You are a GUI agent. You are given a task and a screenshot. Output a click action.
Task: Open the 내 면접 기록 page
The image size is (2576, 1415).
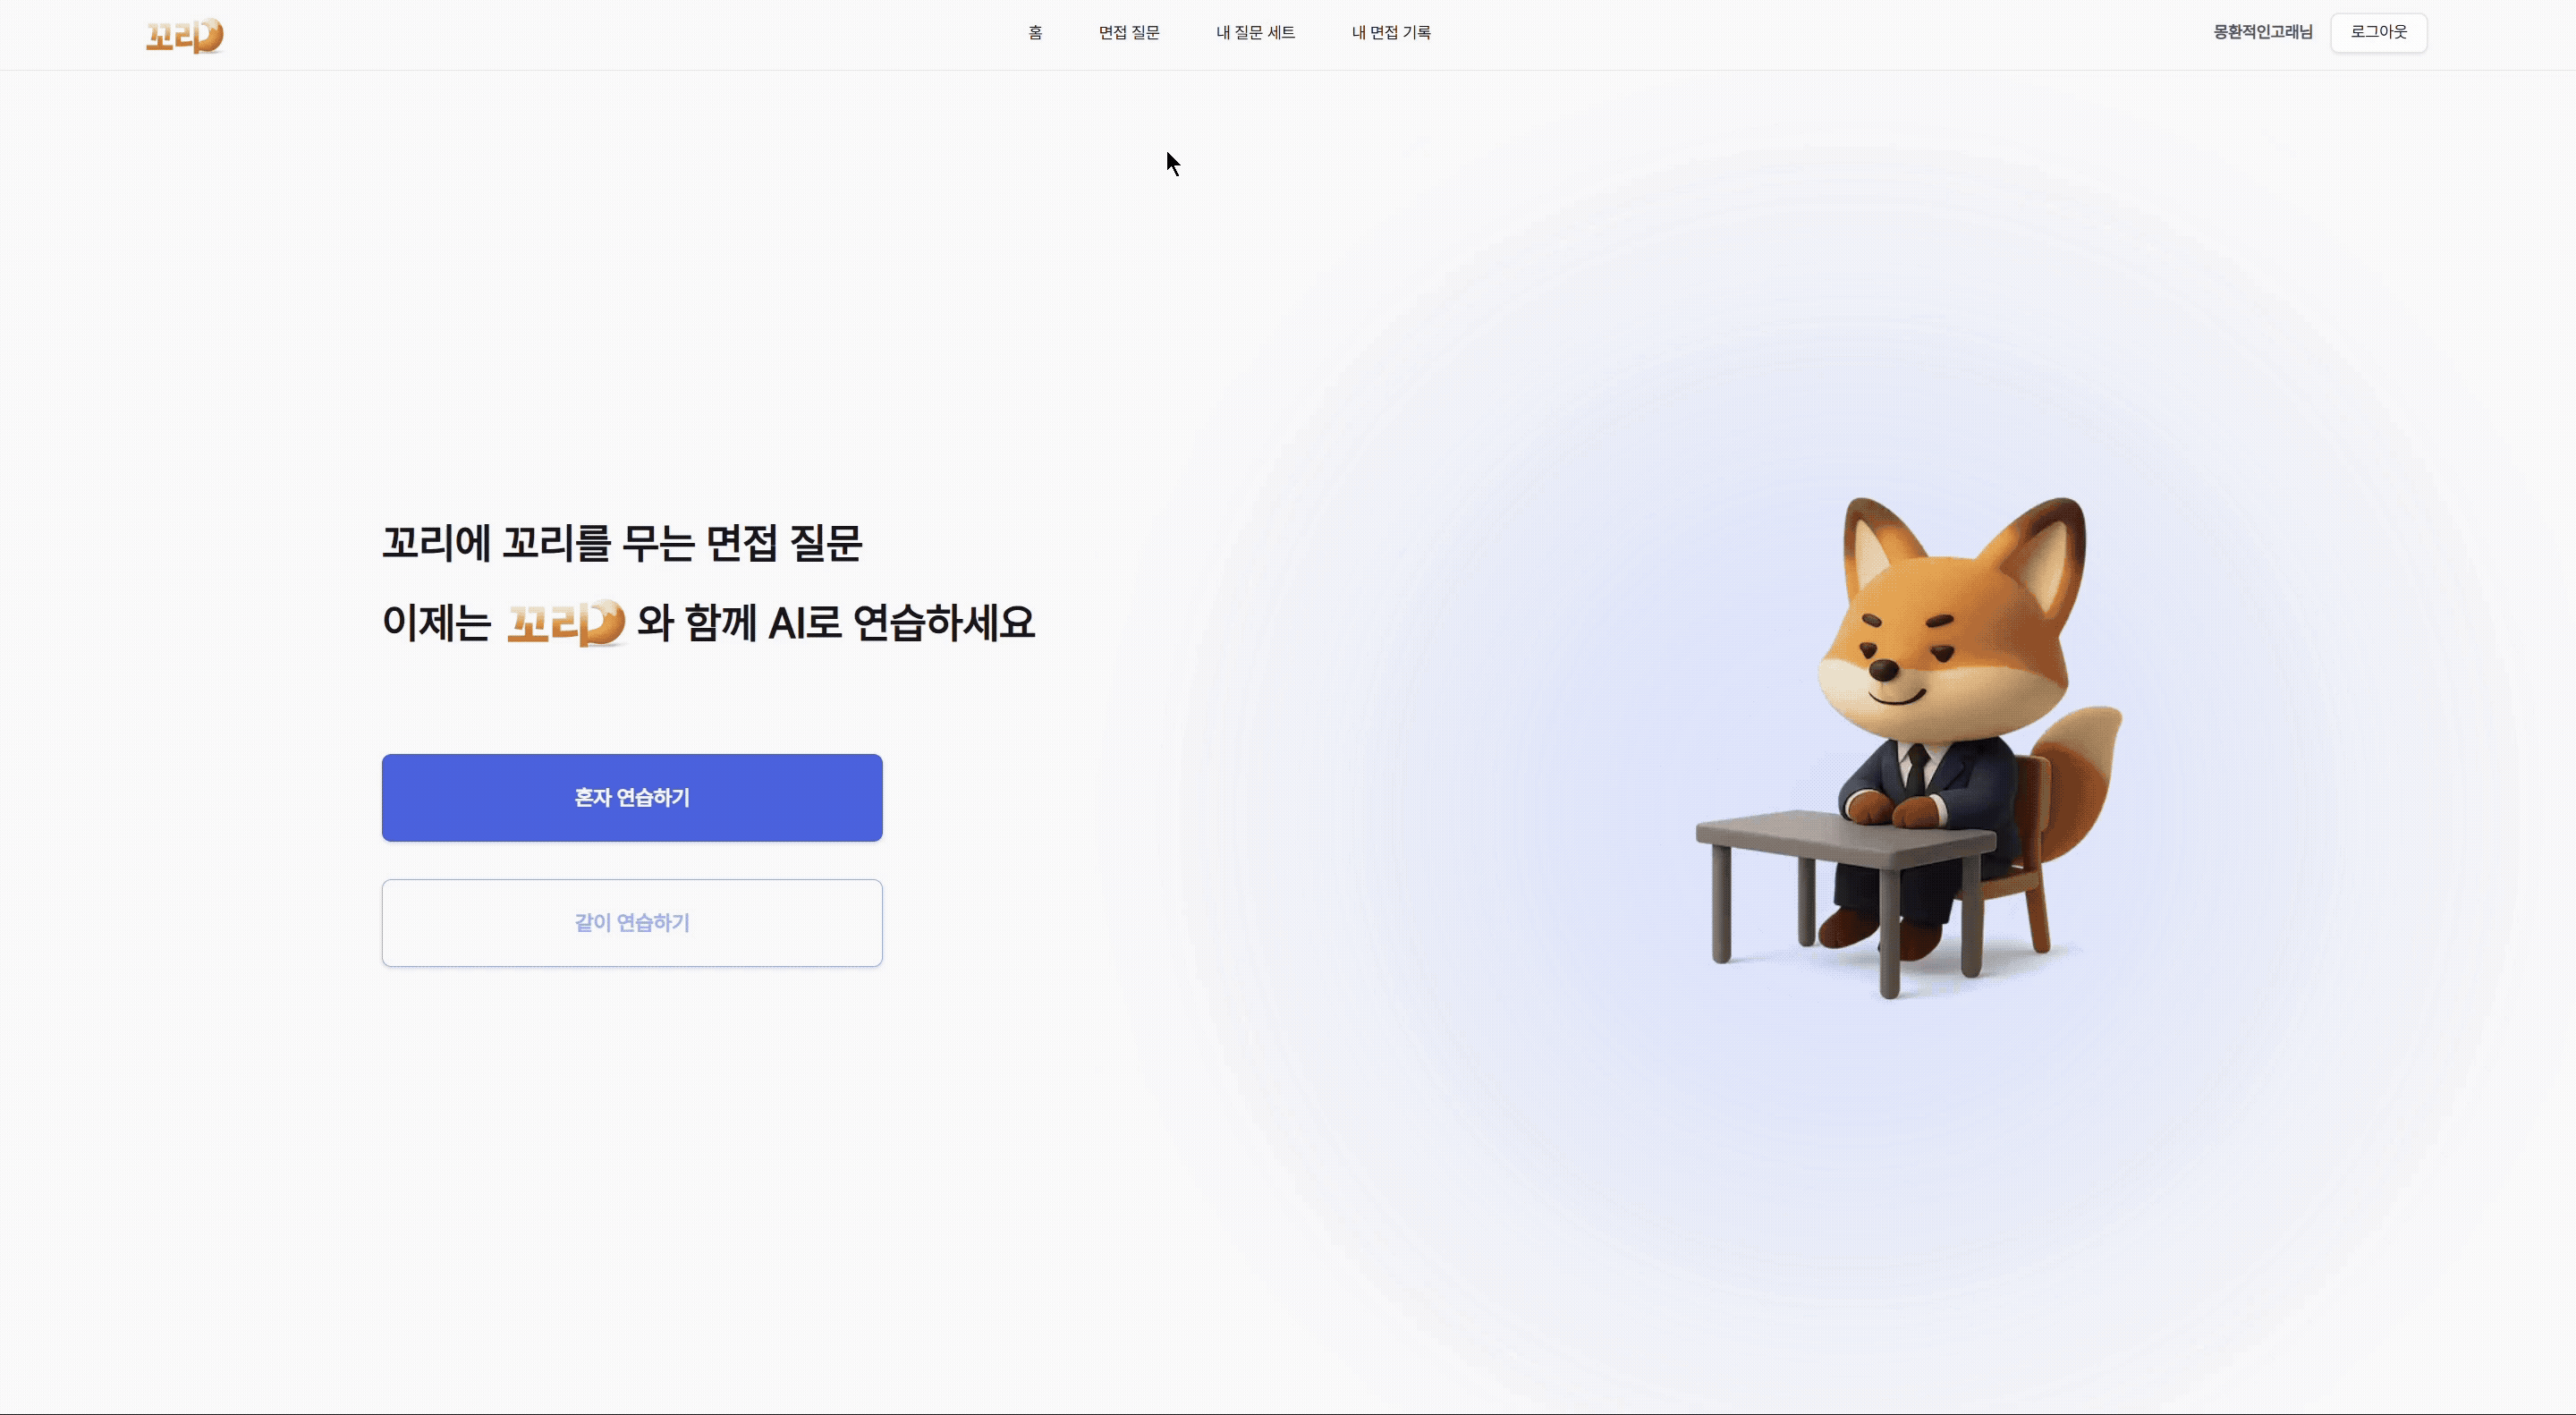(x=1391, y=33)
